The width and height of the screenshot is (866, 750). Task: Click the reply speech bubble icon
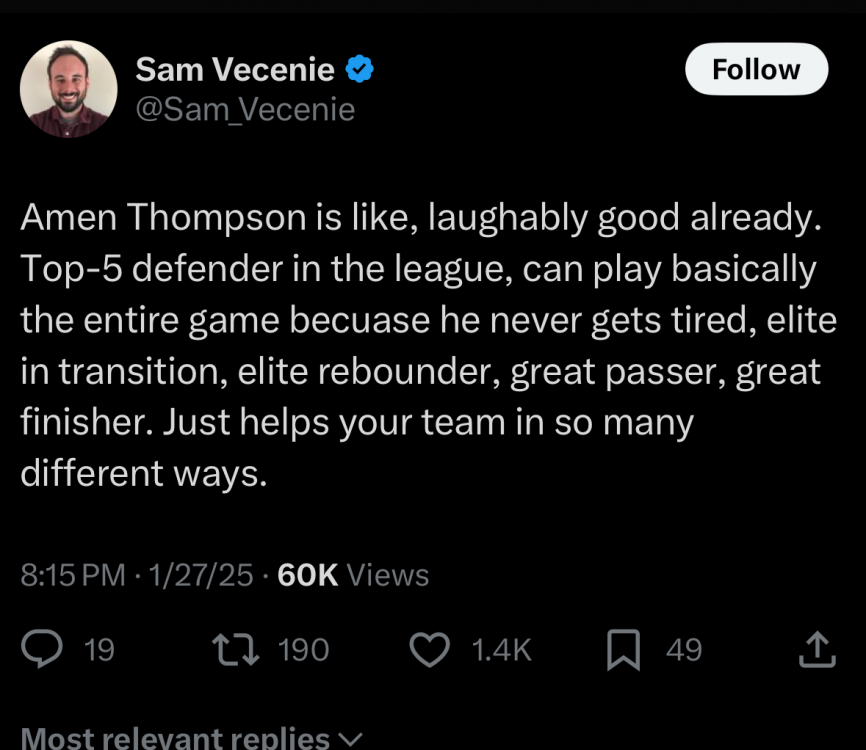[41, 650]
